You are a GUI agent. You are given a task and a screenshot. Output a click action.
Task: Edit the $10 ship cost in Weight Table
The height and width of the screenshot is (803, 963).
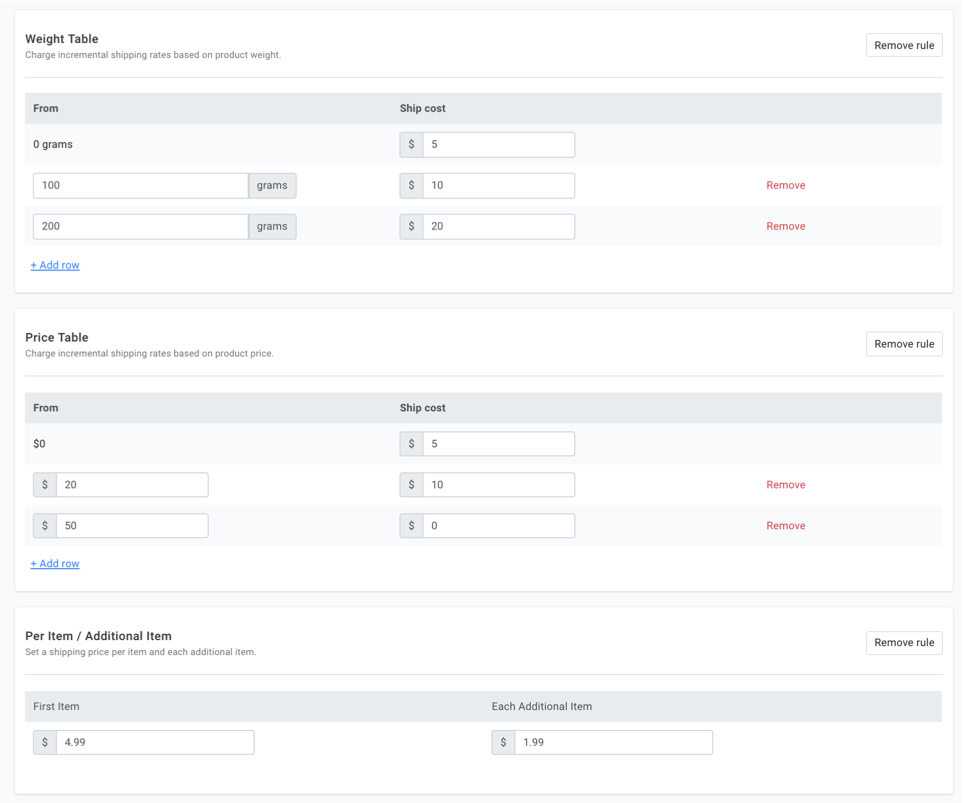499,186
